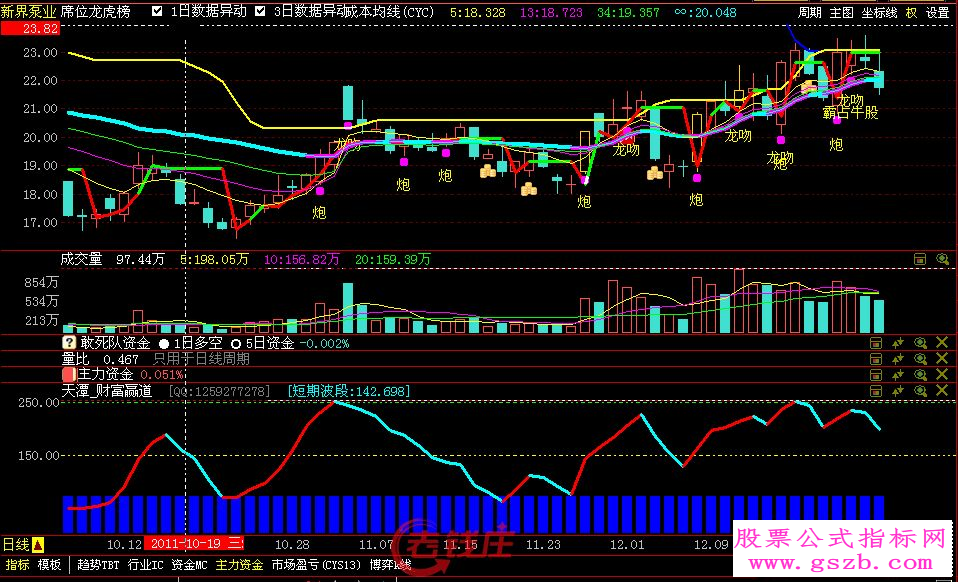Screen dimensions: 958x582
Task: Open 席位龙虎榜 link
Action: (x=95, y=12)
